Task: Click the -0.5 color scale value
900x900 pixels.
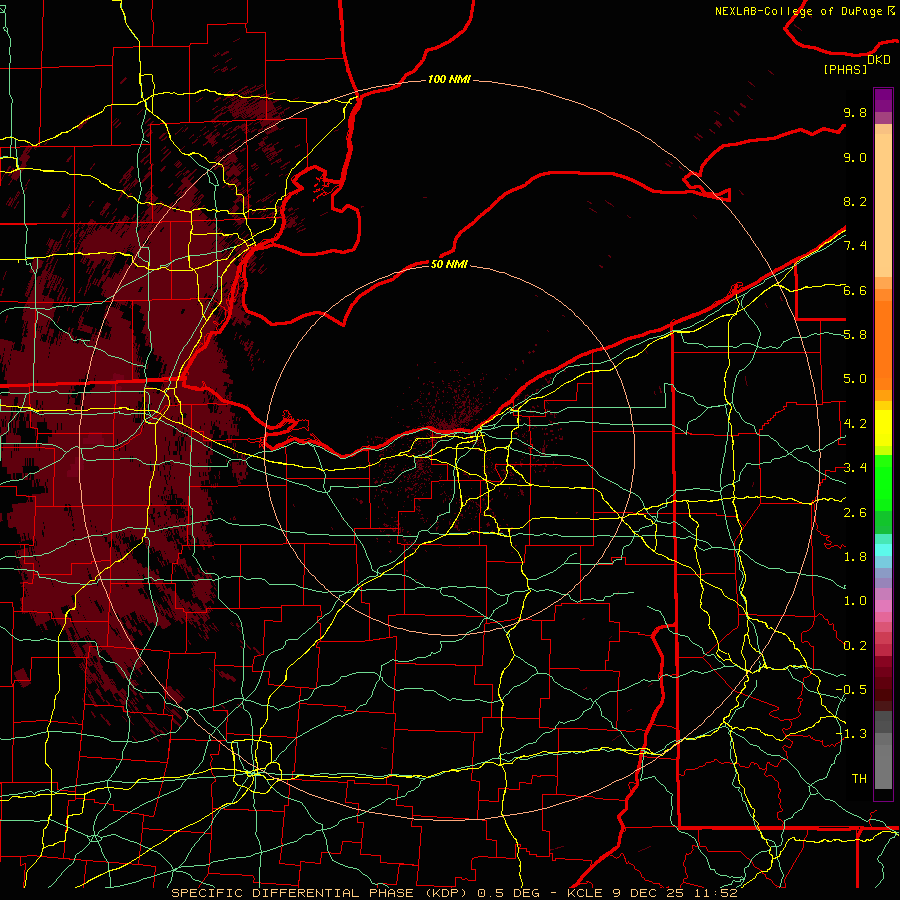Action: pyautogui.click(x=851, y=690)
